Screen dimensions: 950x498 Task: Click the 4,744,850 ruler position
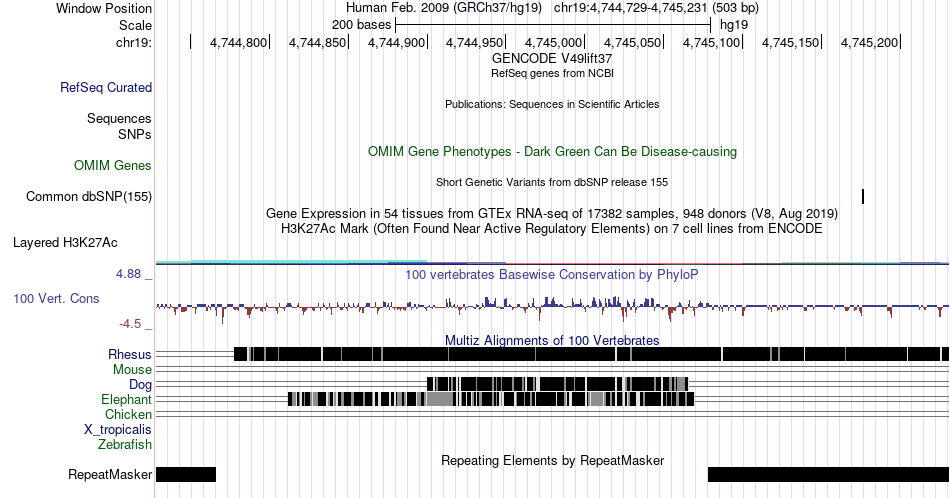pyautogui.click(x=317, y=42)
